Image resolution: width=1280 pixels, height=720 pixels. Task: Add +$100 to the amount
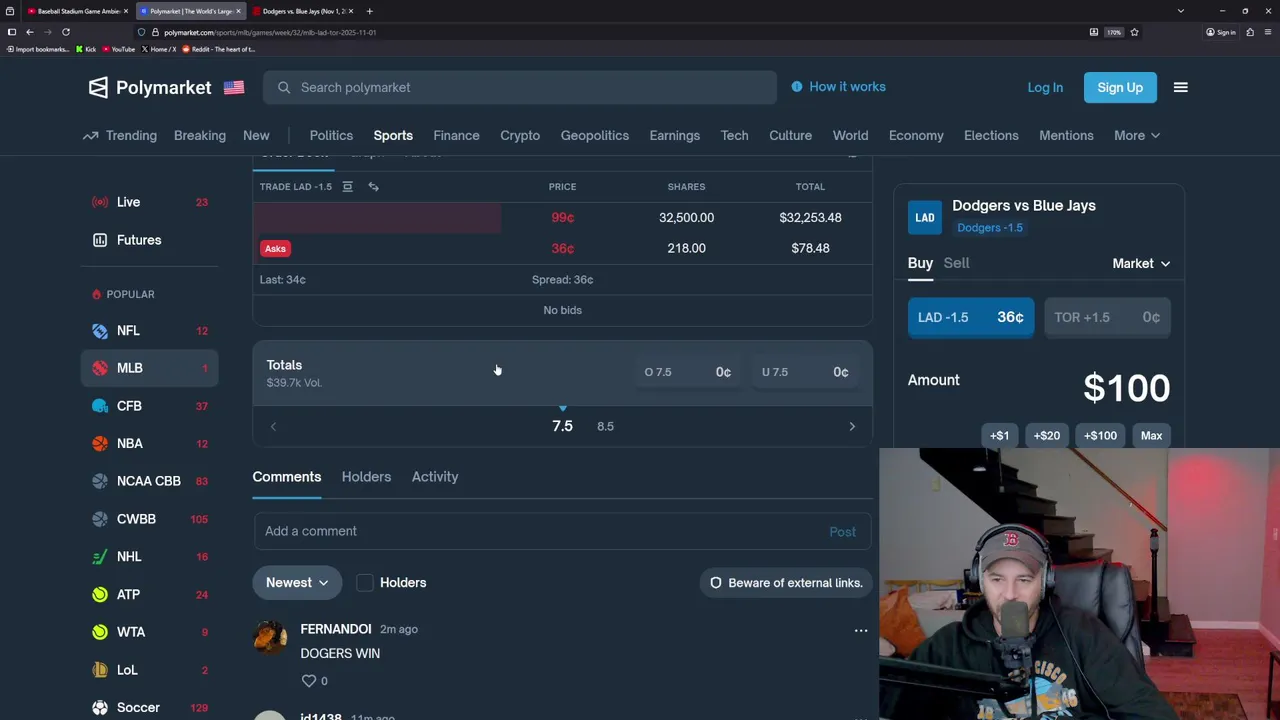[1100, 436]
